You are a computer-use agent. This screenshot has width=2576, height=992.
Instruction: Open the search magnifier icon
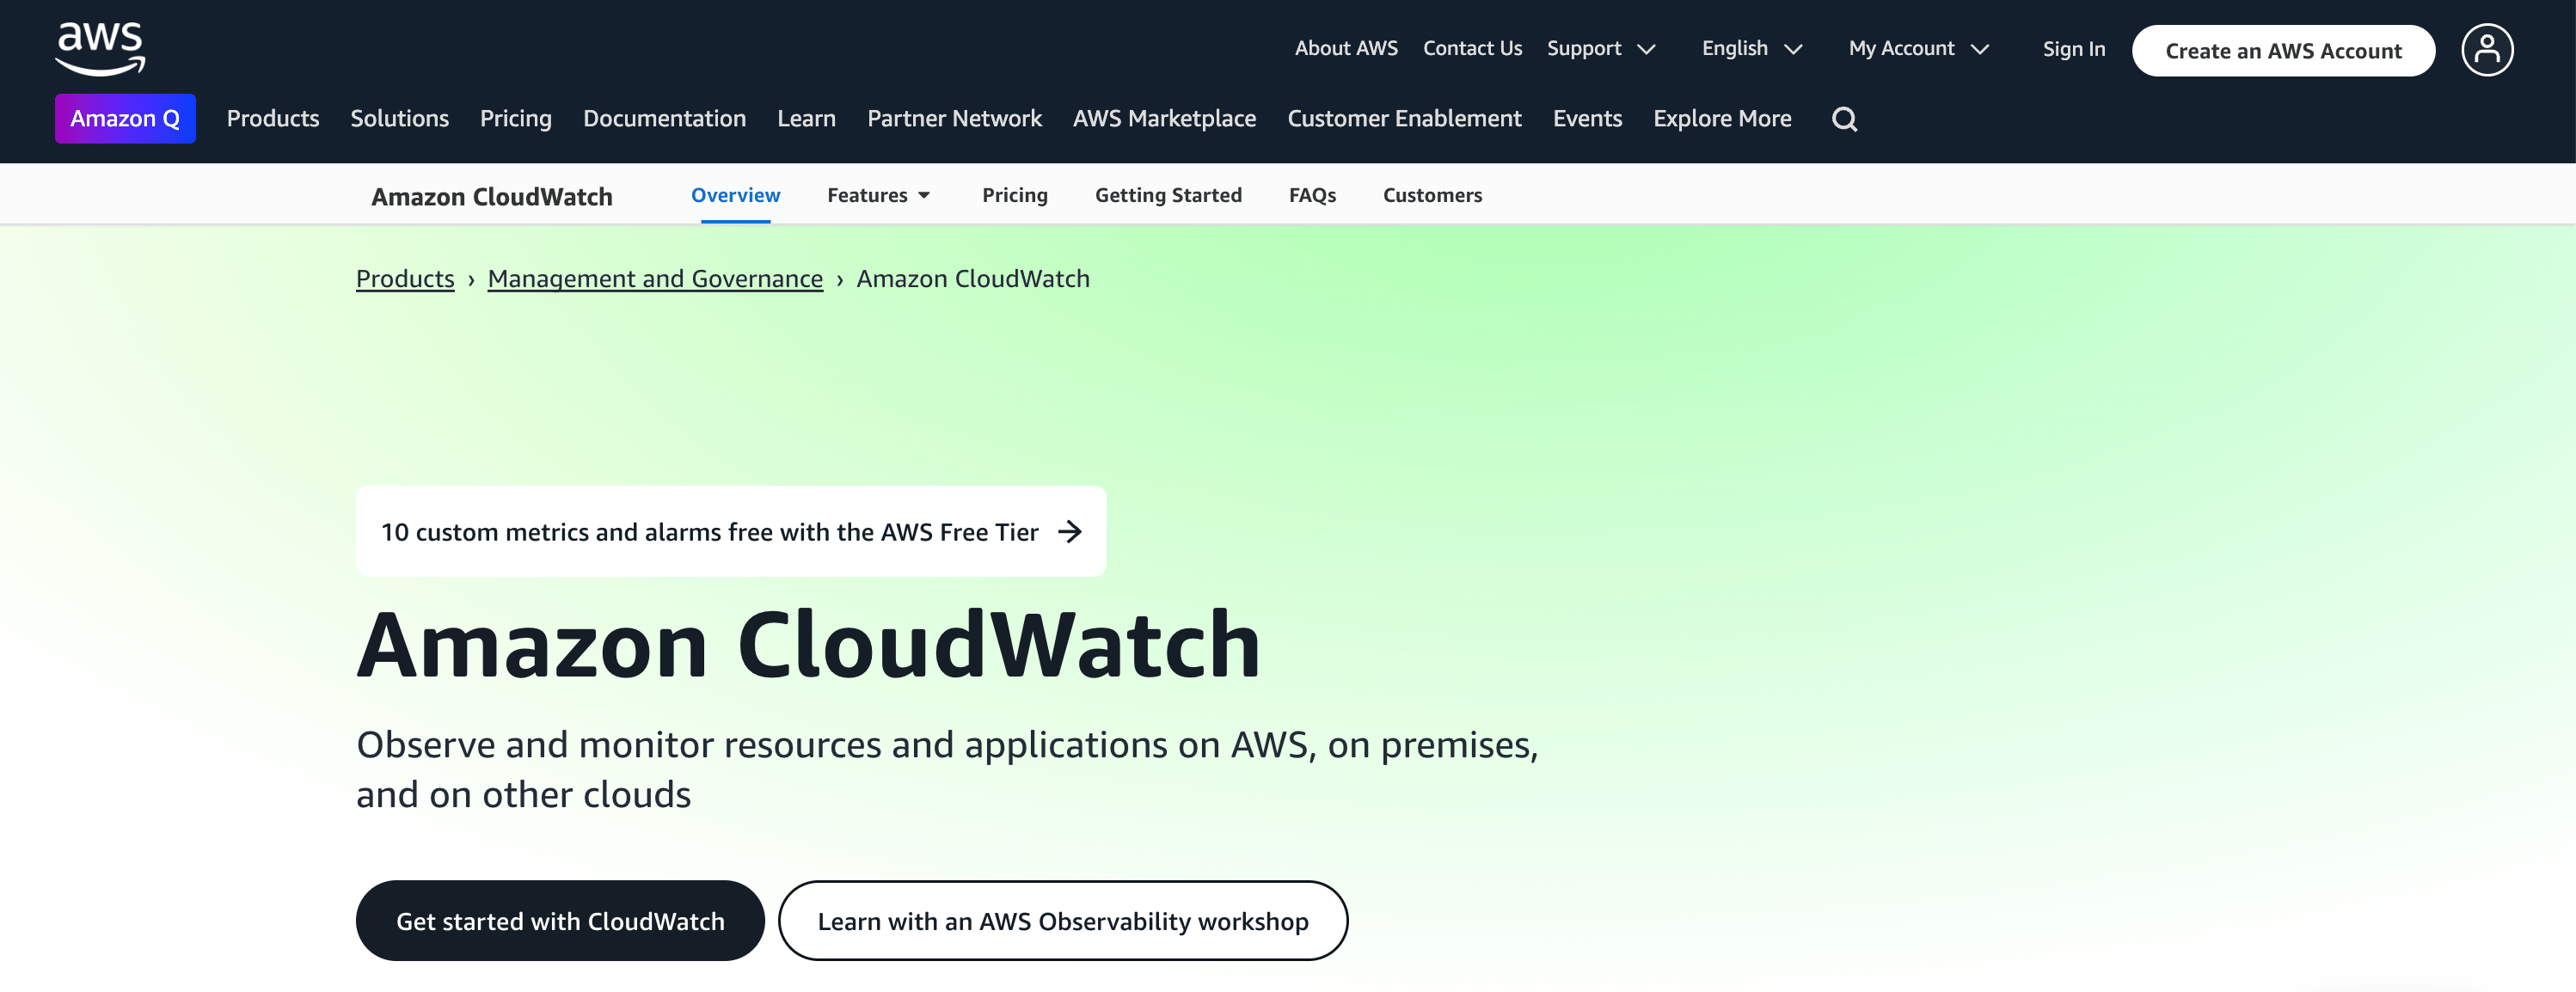(1844, 119)
